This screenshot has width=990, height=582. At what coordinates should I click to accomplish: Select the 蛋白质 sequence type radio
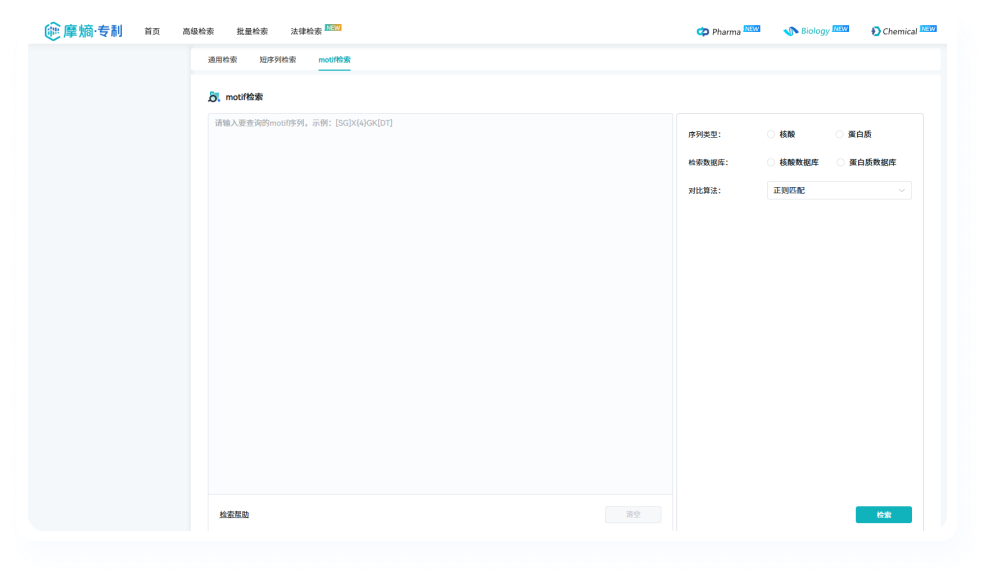[x=839, y=134]
